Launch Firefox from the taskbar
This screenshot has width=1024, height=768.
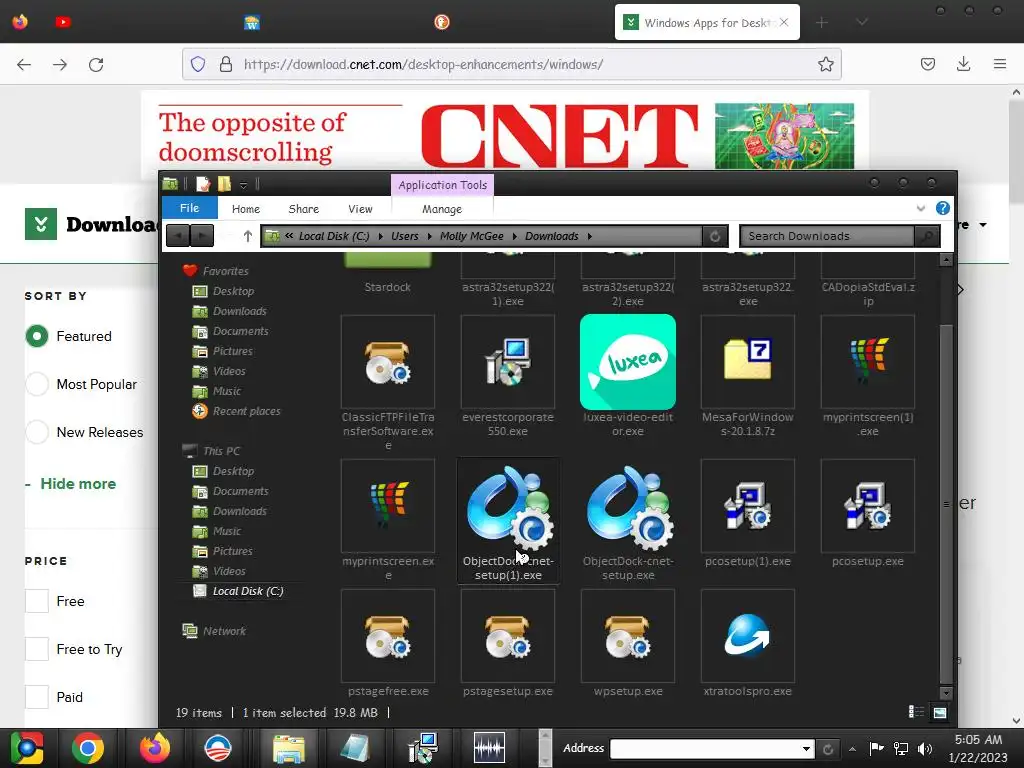tap(155, 748)
